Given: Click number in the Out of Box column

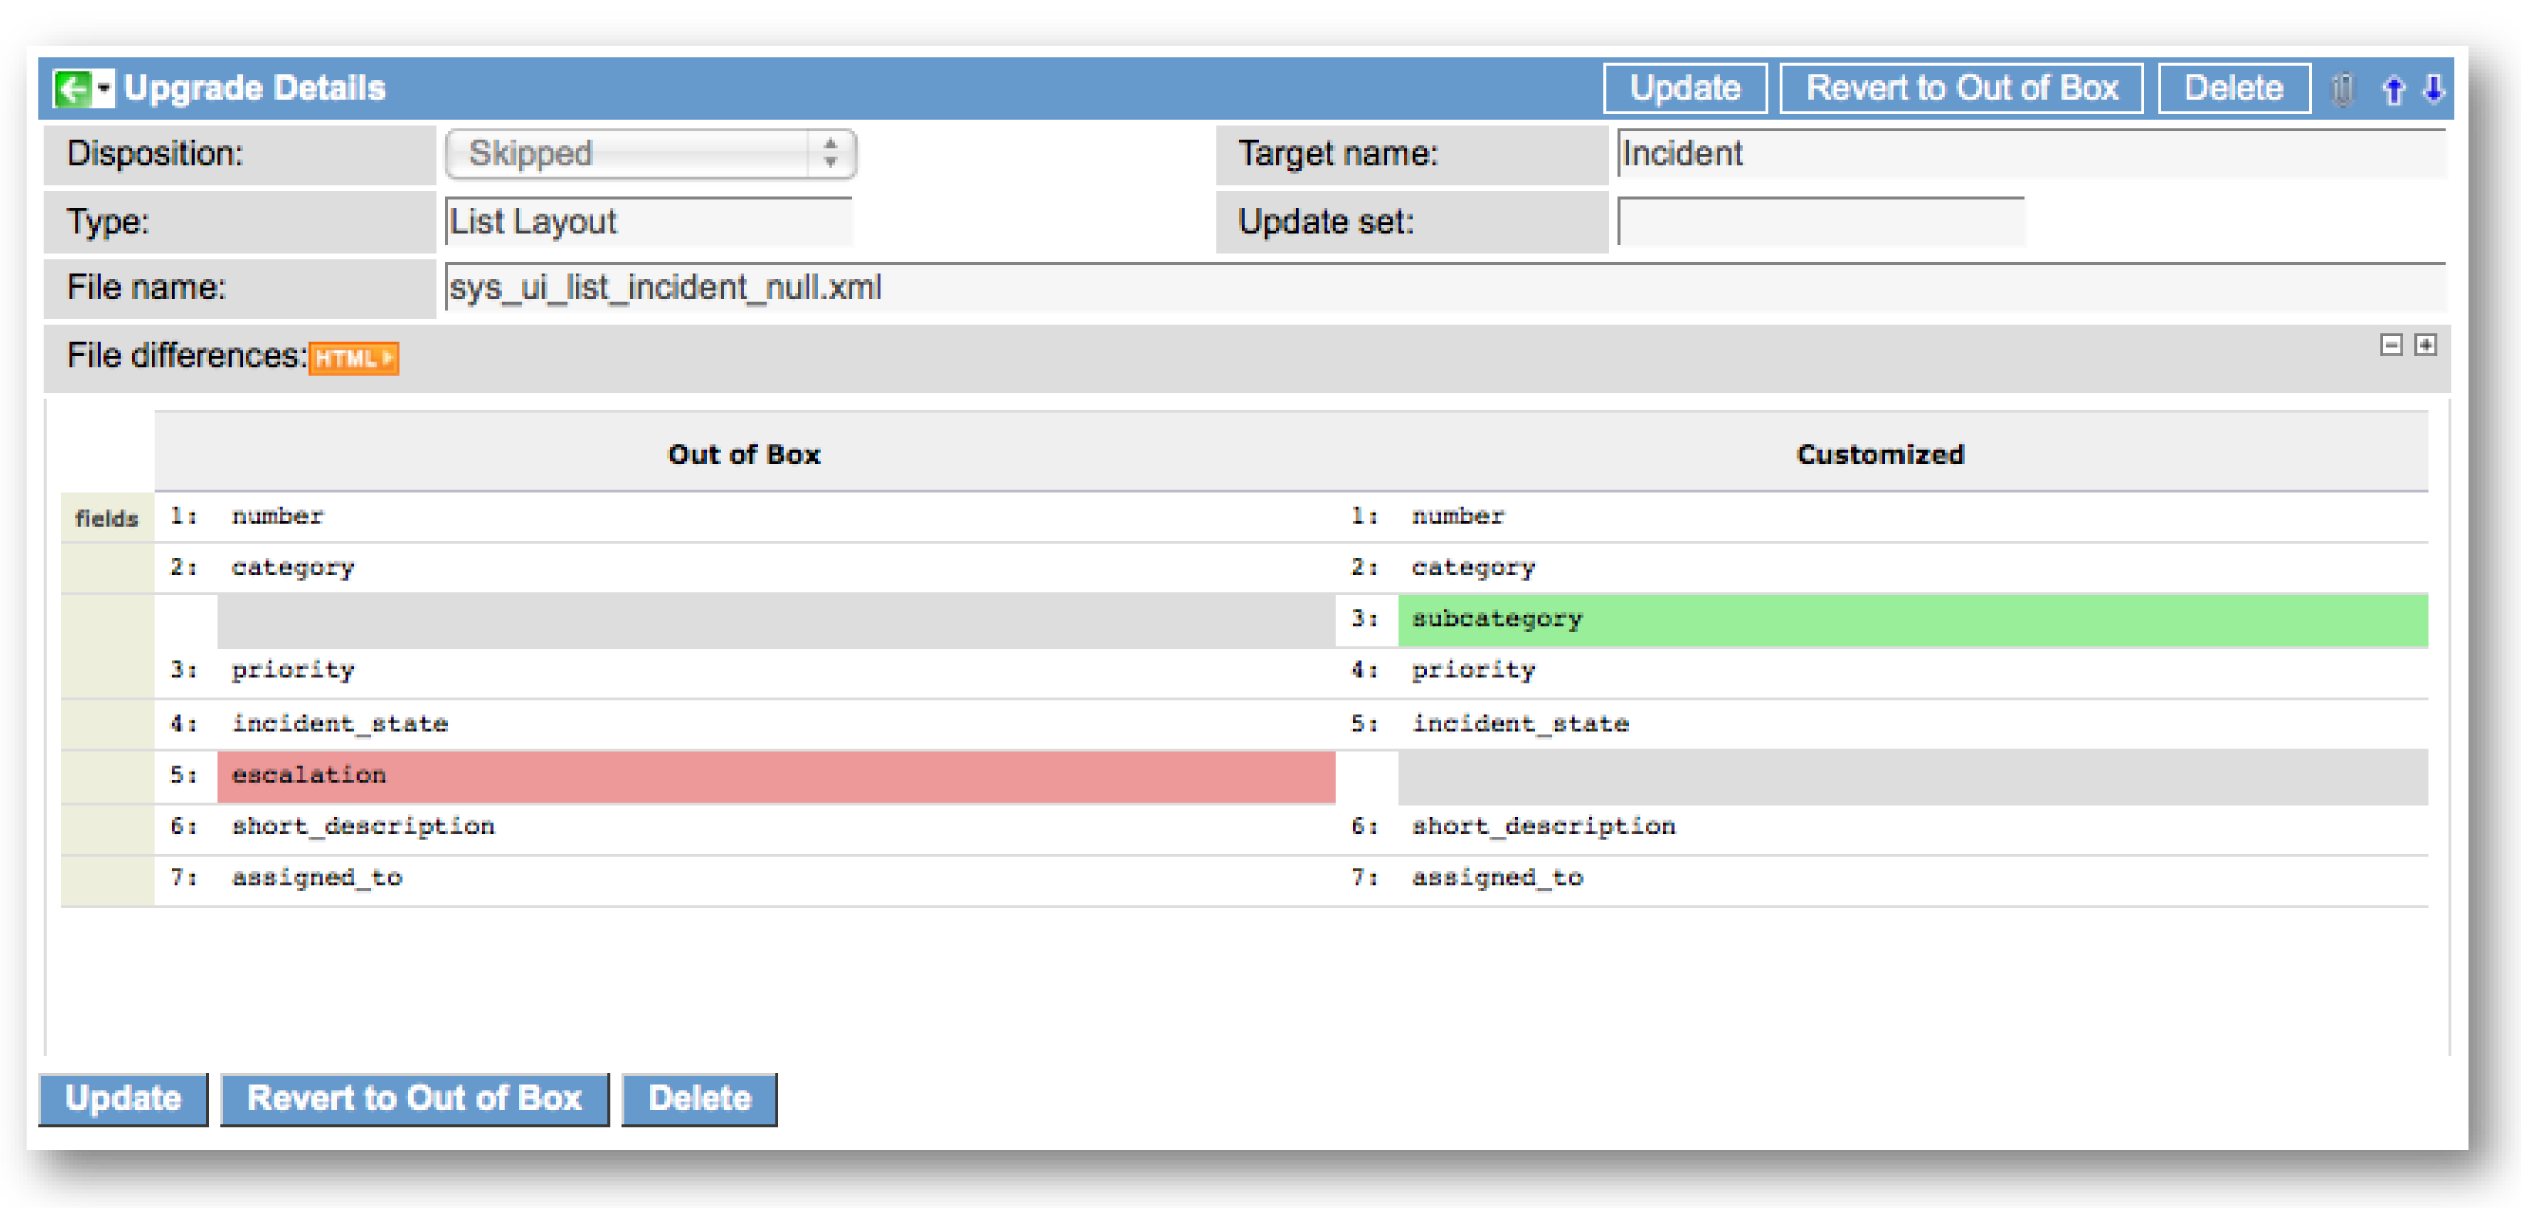Looking at the screenshot, I should click(x=278, y=516).
